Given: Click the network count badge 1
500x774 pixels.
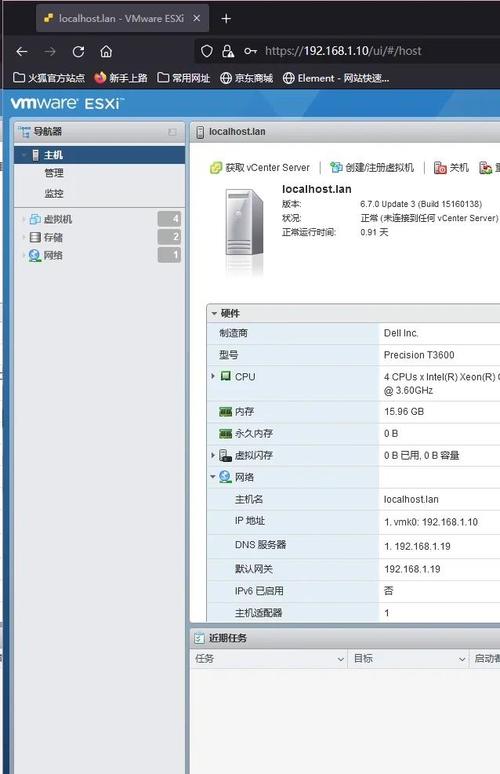Looking at the screenshot, I should [169, 255].
